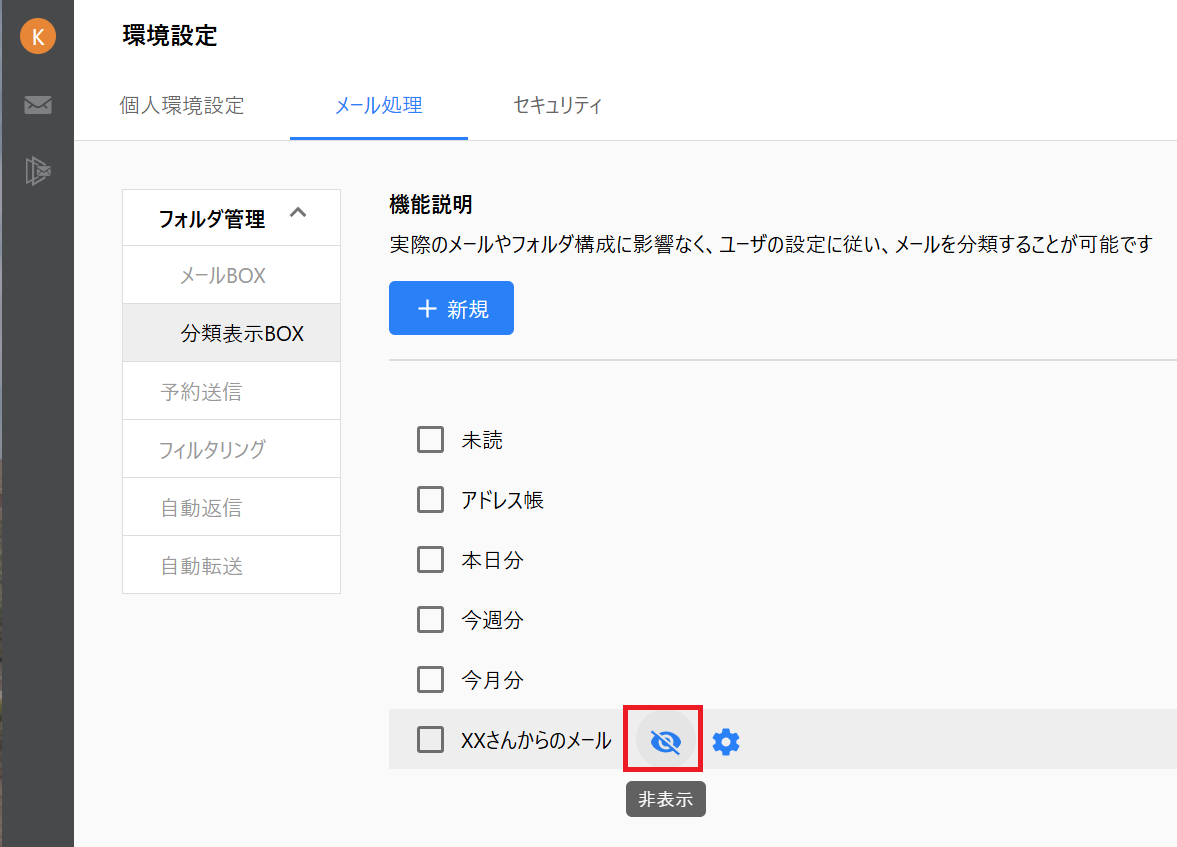1177x847 pixels.
Task: Hide XXさんからのメール with eye icon
Action: coord(665,741)
